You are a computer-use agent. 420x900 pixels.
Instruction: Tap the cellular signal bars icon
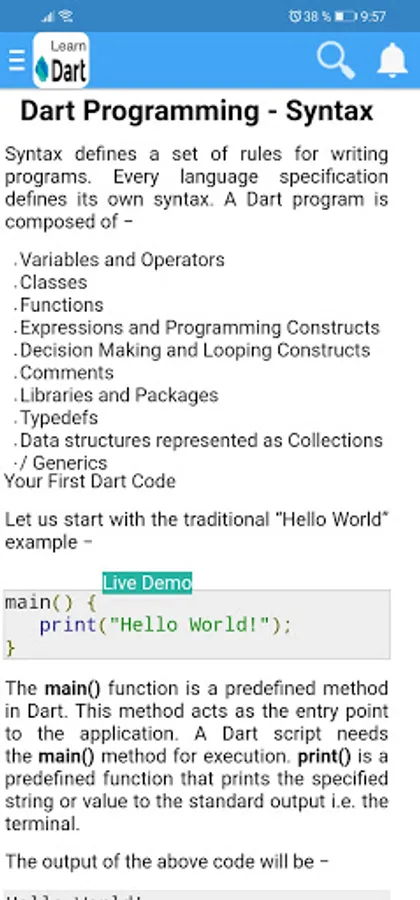click(50, 17)
